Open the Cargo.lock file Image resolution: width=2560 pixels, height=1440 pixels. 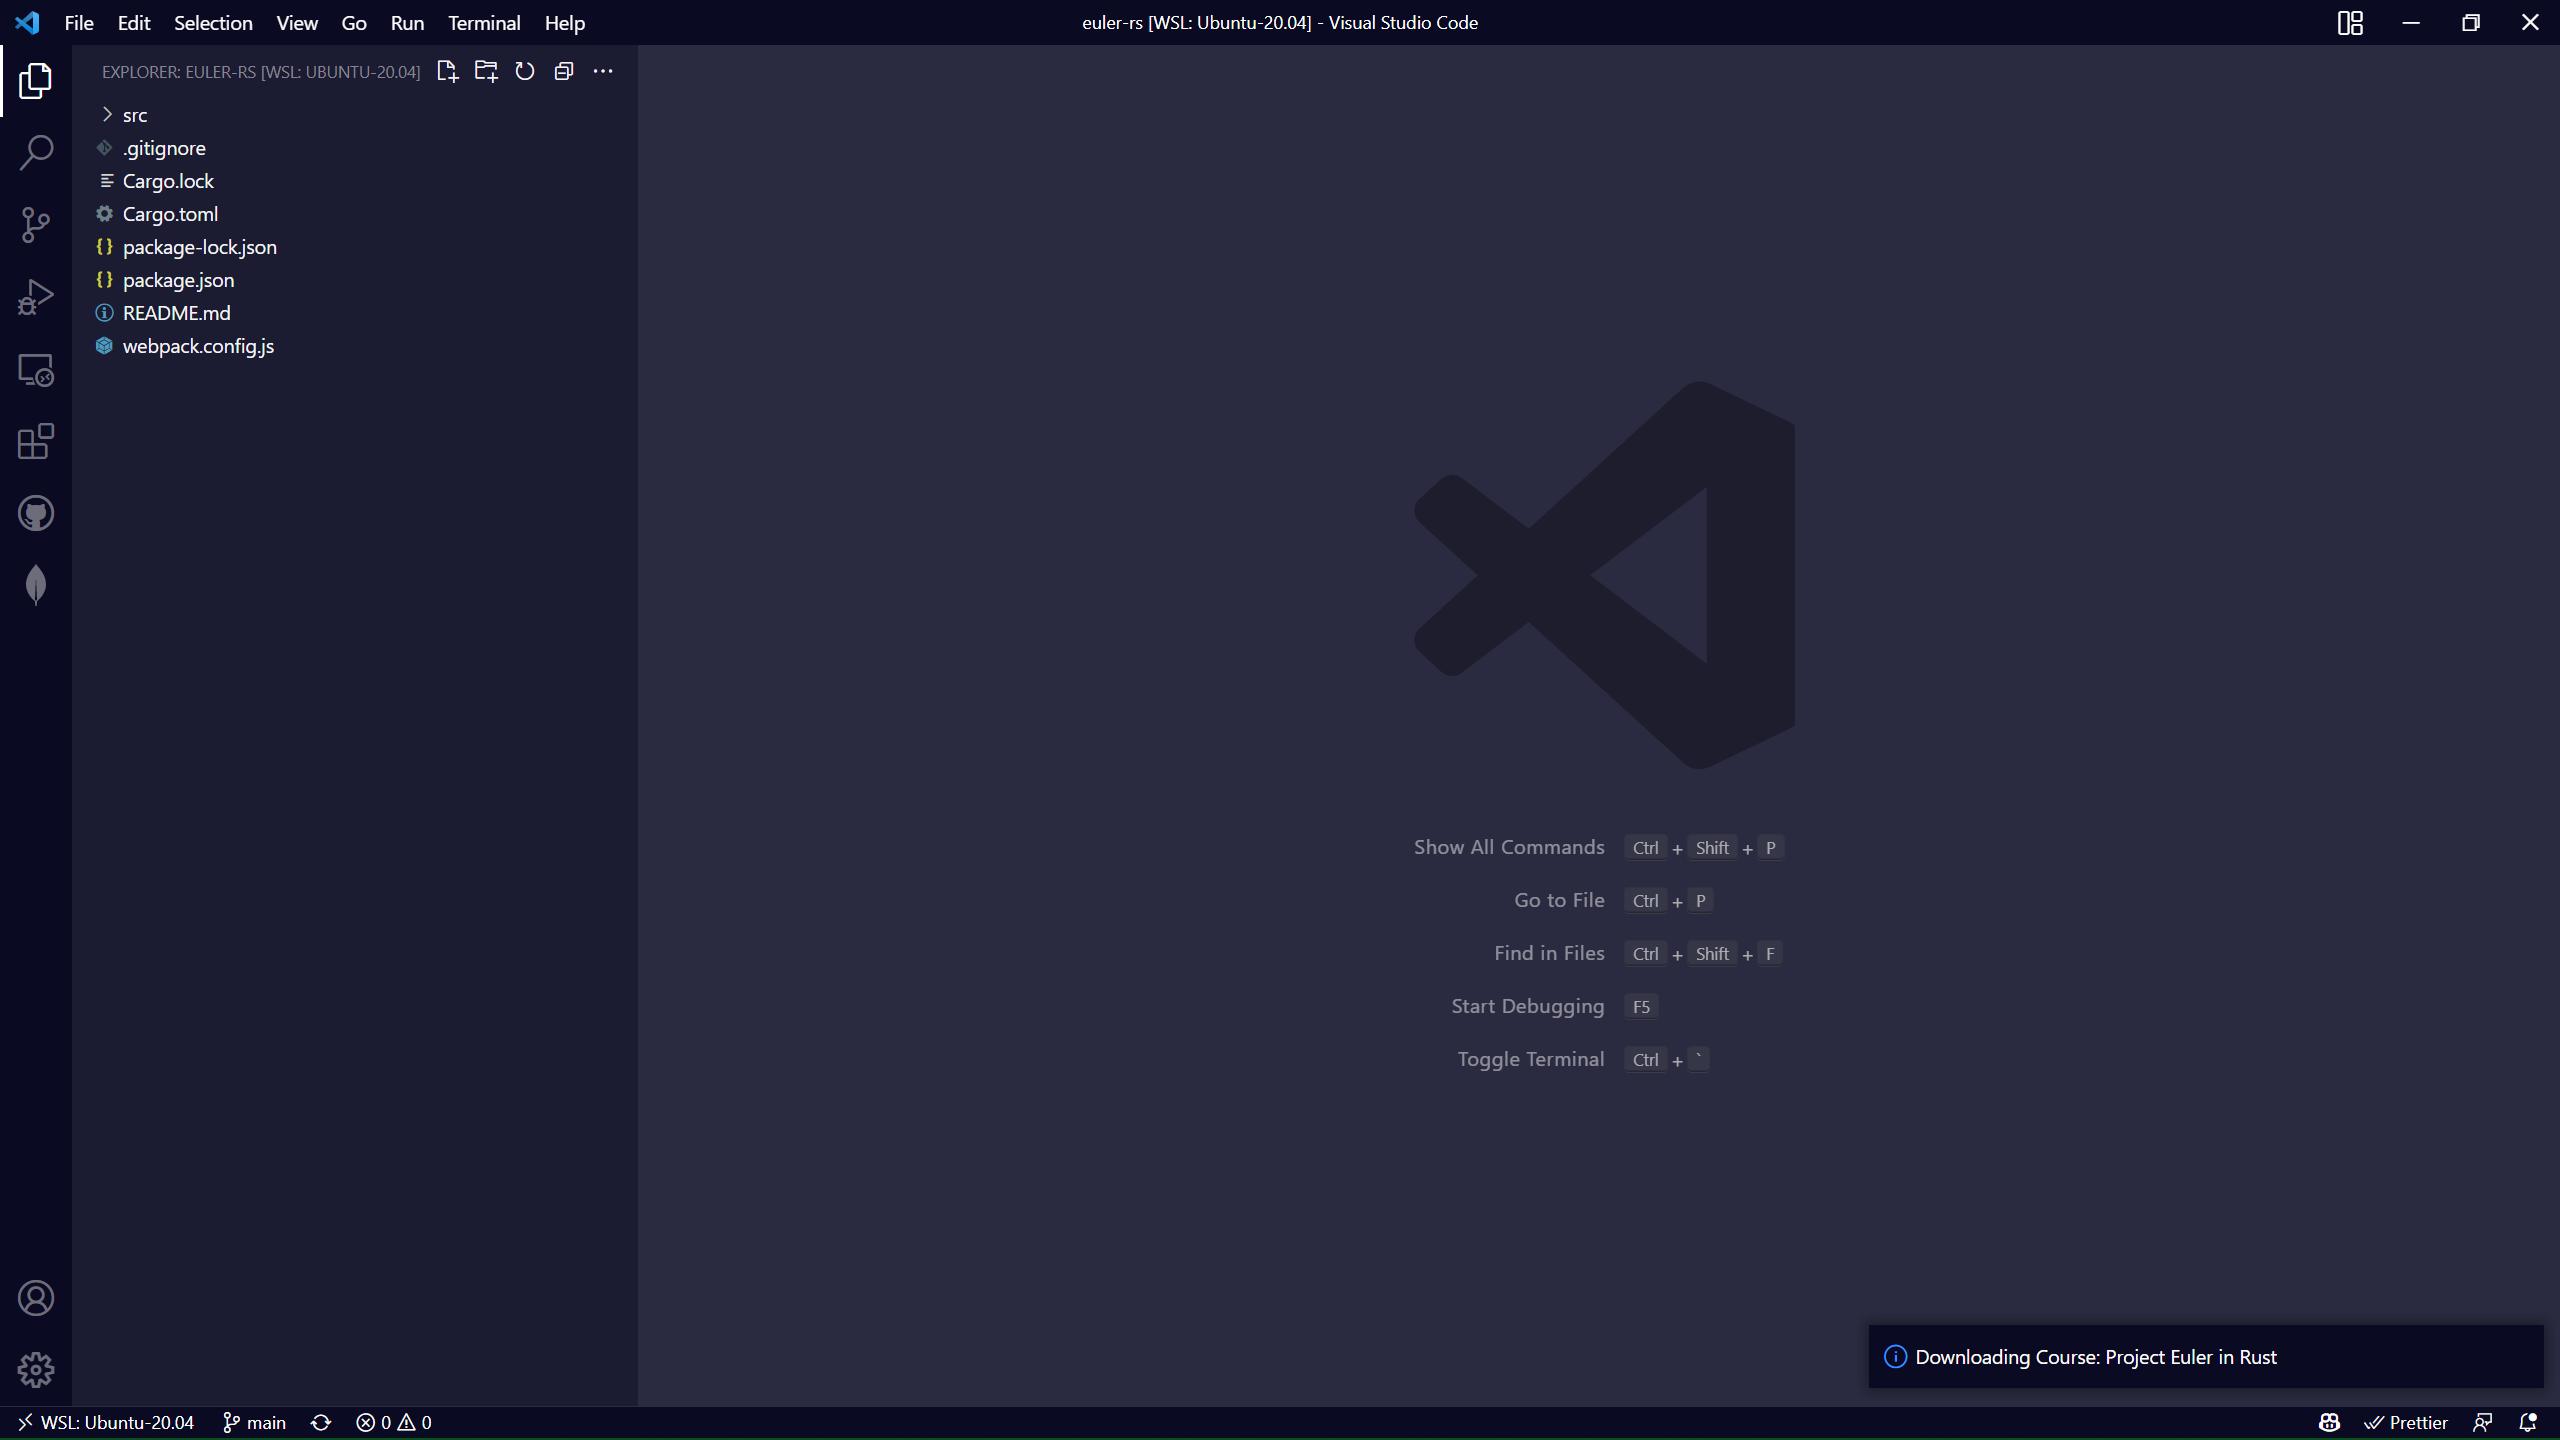tap(355, 181)
